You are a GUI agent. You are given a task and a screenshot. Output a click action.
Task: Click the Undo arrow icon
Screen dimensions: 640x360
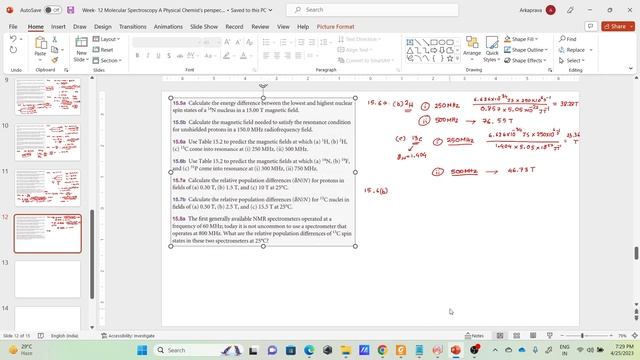point(13,39)
